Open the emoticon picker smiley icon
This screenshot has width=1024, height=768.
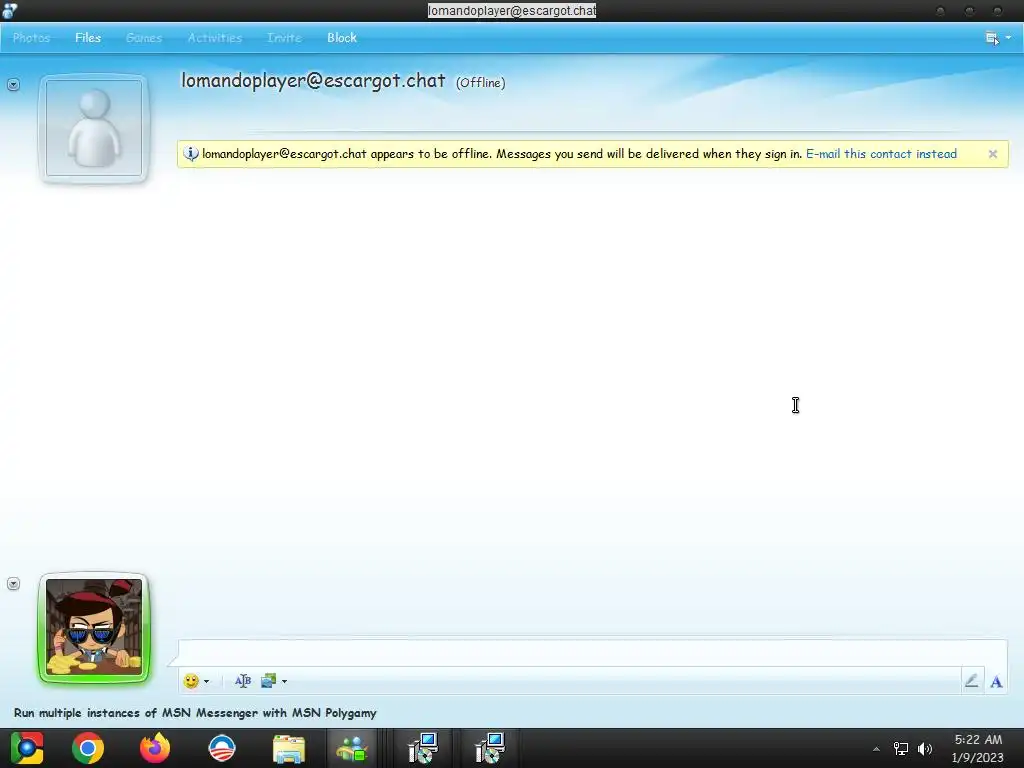pyautogui.click(x=191, y=681)
